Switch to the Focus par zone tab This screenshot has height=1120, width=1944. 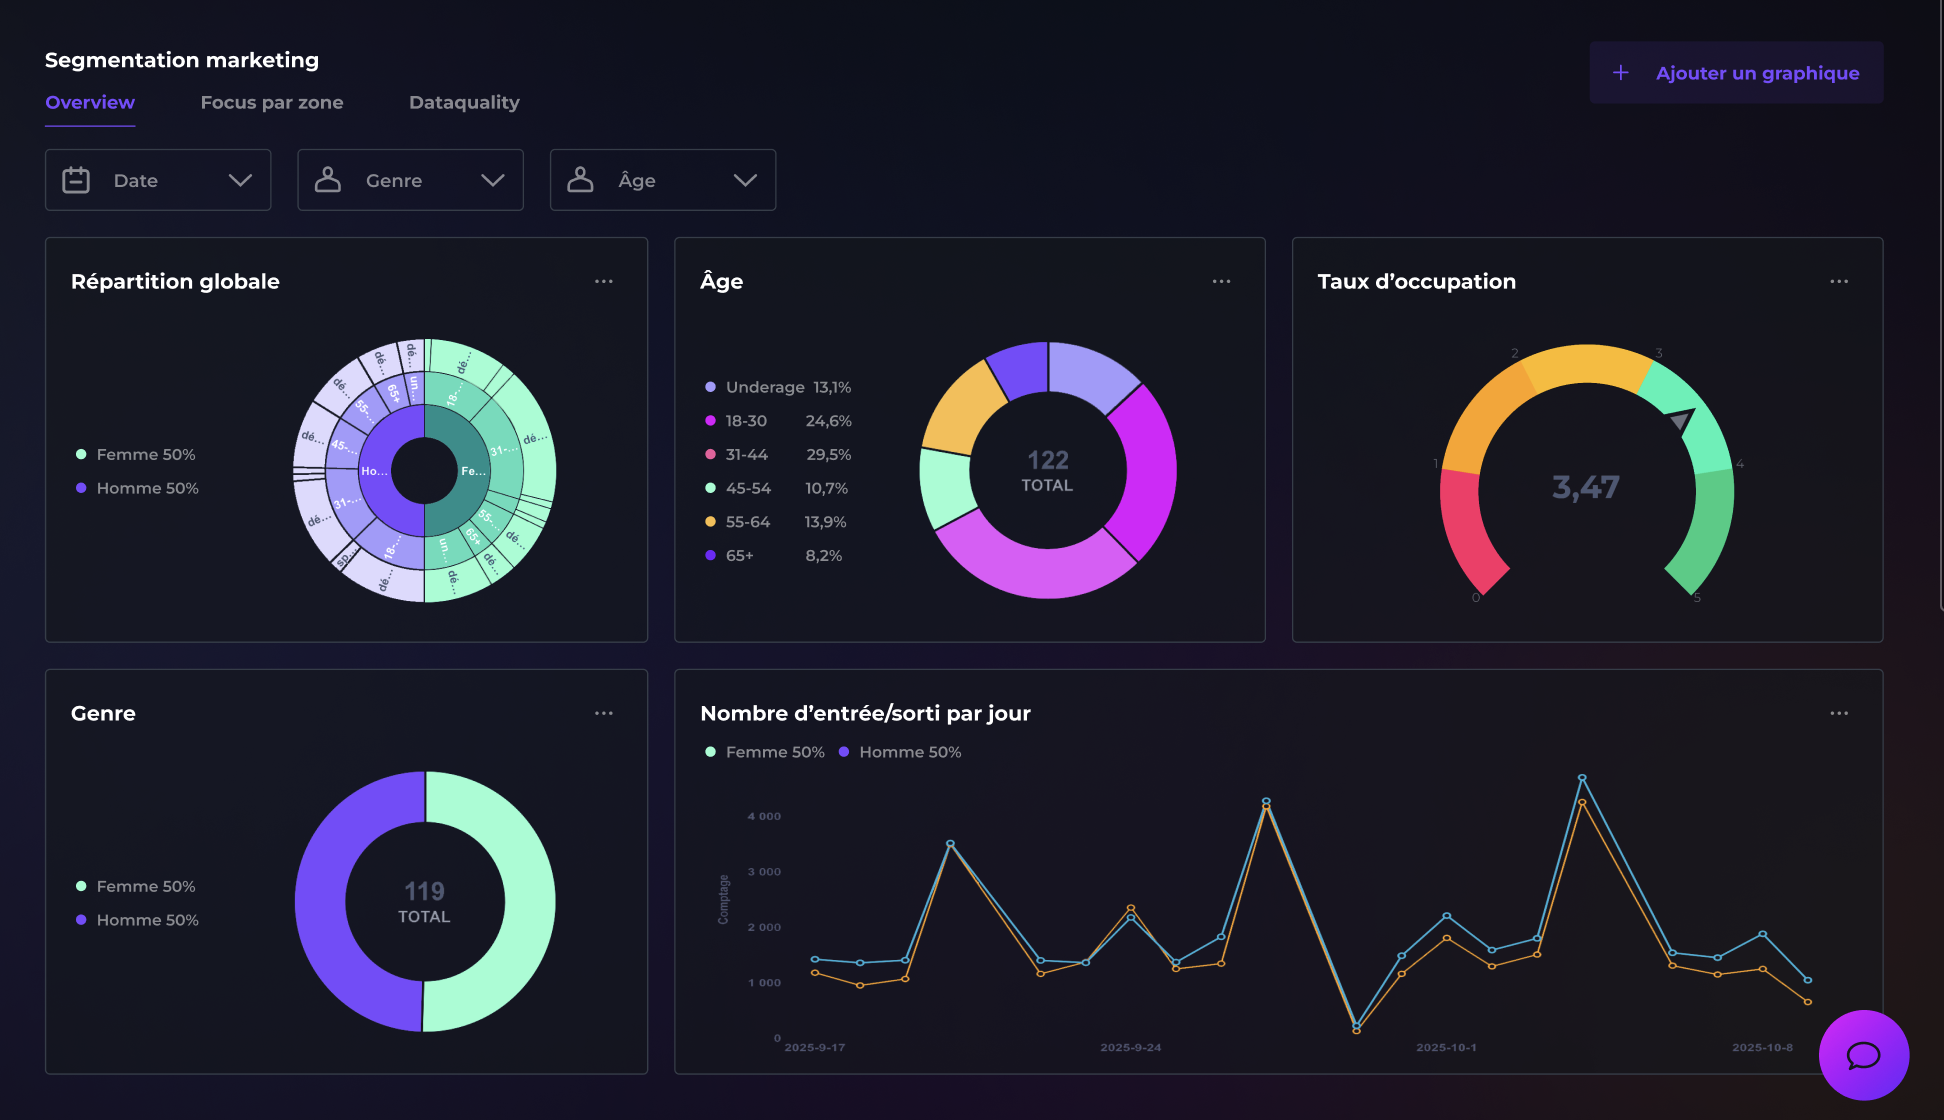(271, 101)
